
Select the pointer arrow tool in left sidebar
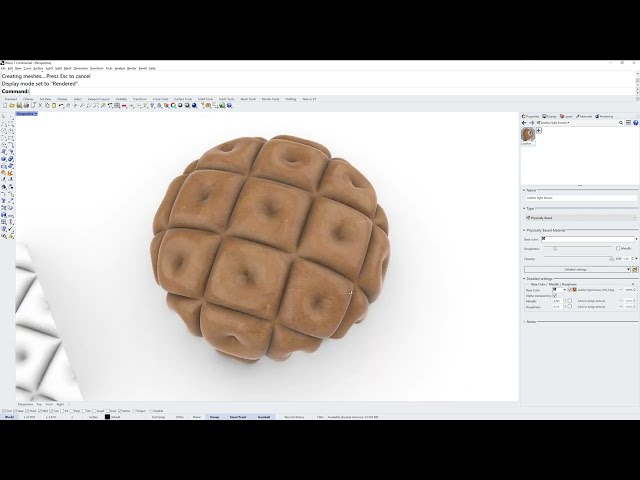click(4, 117)
